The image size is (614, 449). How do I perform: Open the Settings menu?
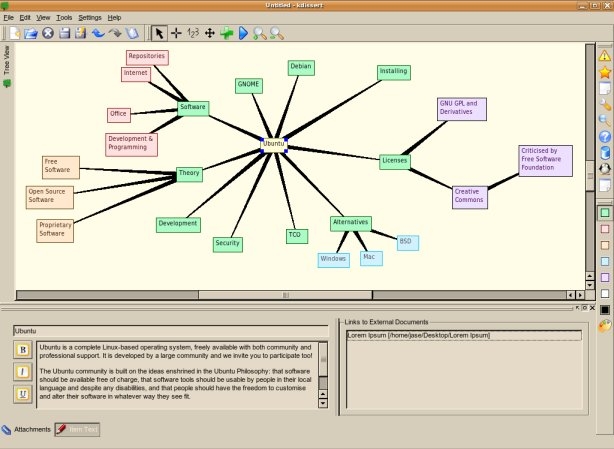90,18
